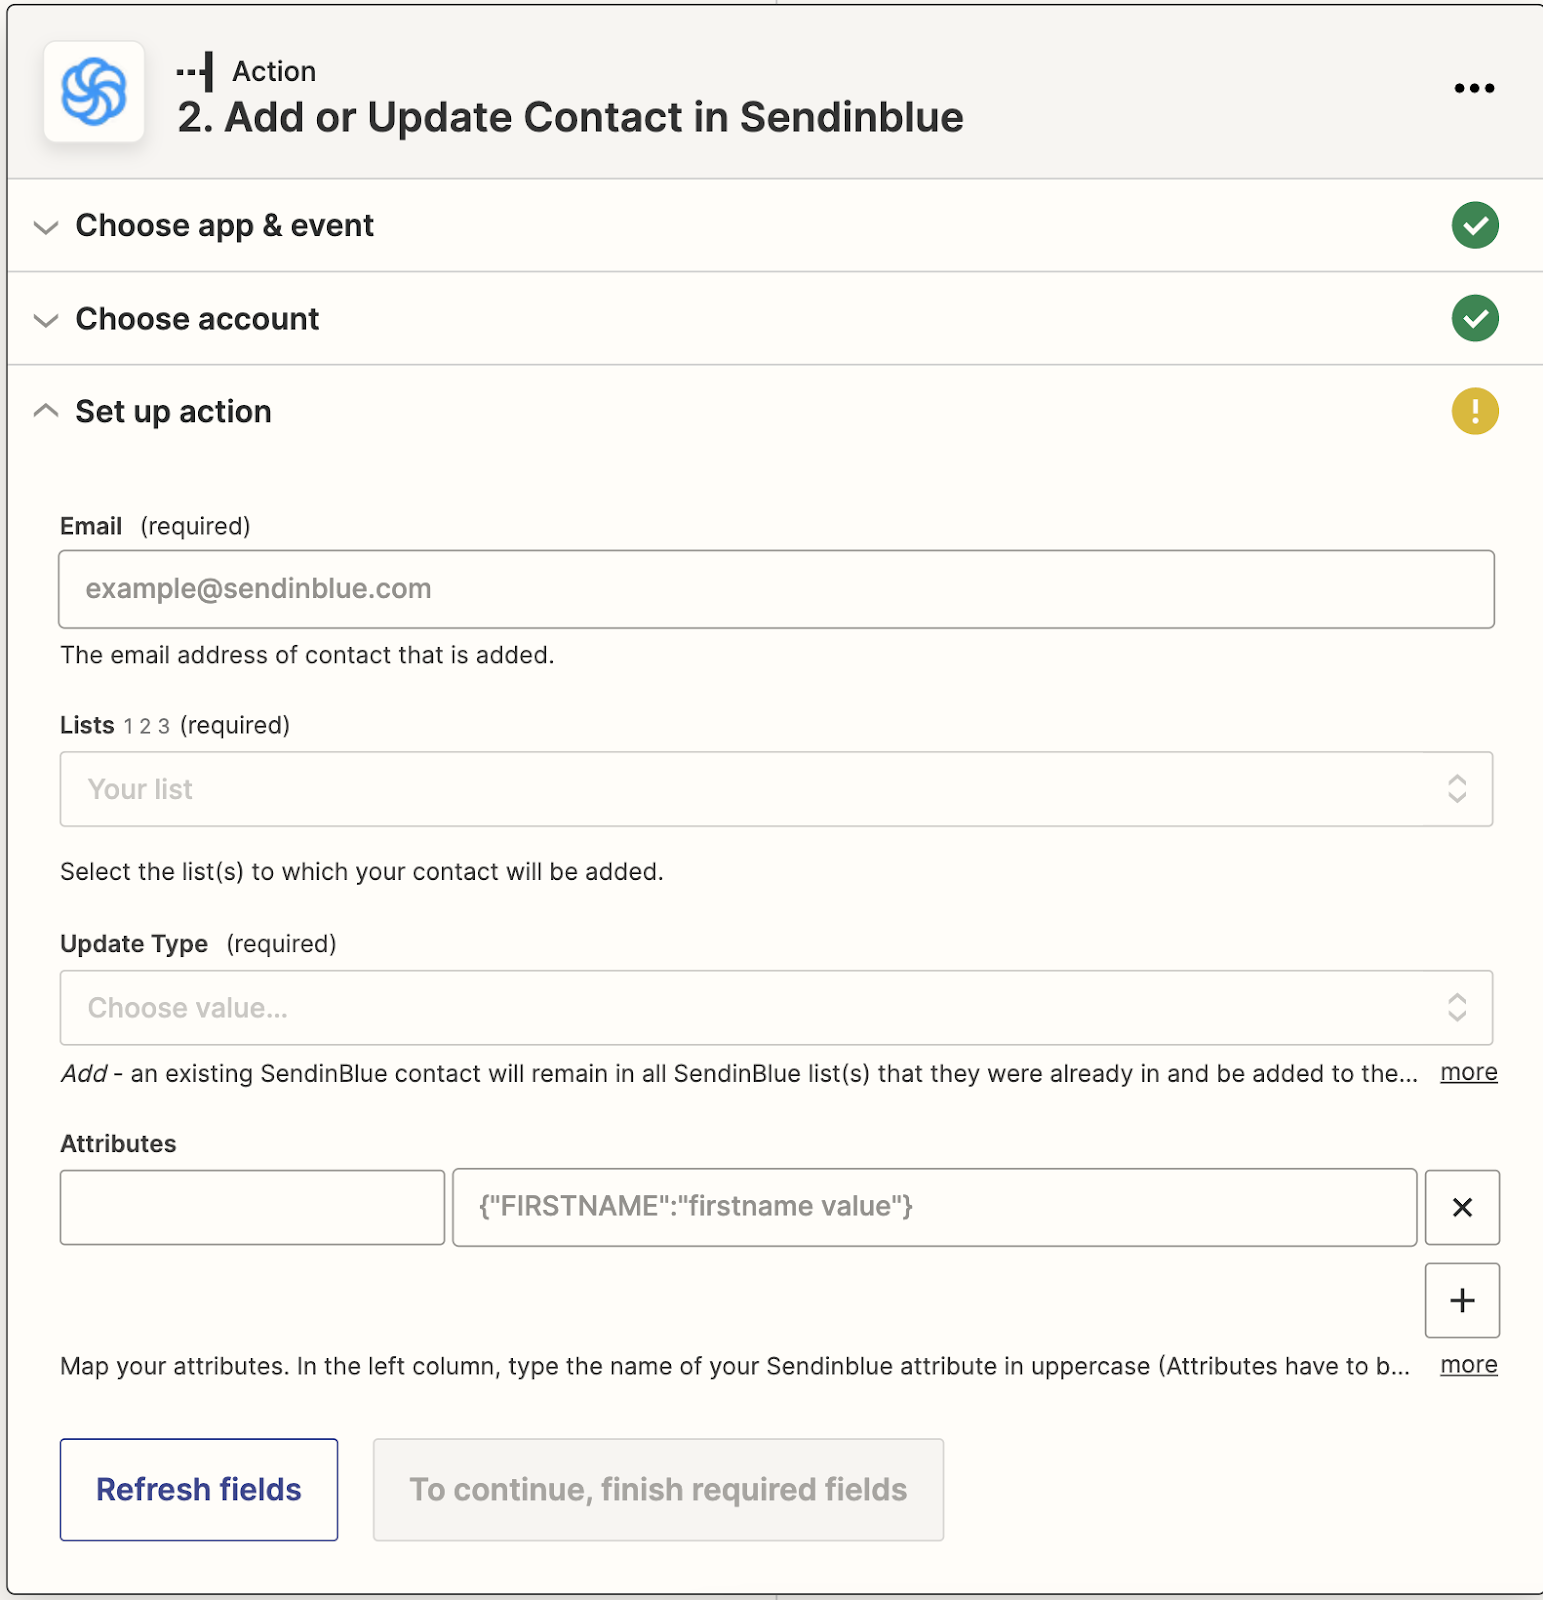Add a new attribute row with plus button
Image resolution: width=1543 pixels, height=1600 pixels.
pyautogui.click(x=1461, y=1300)
